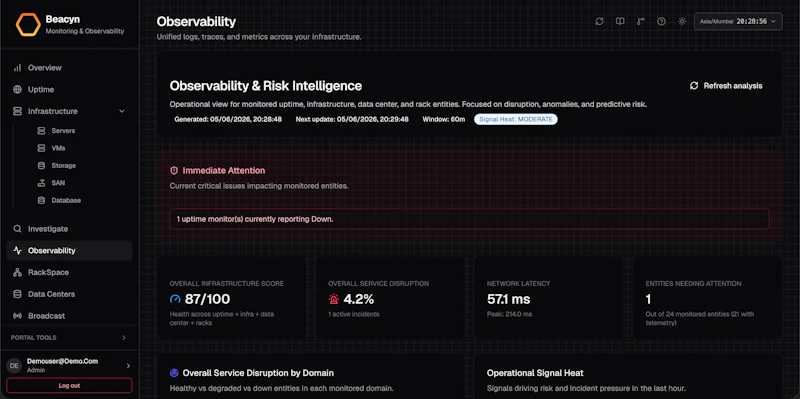
Task: Open the Broadcast page
Action: click(x=69, y=316)
